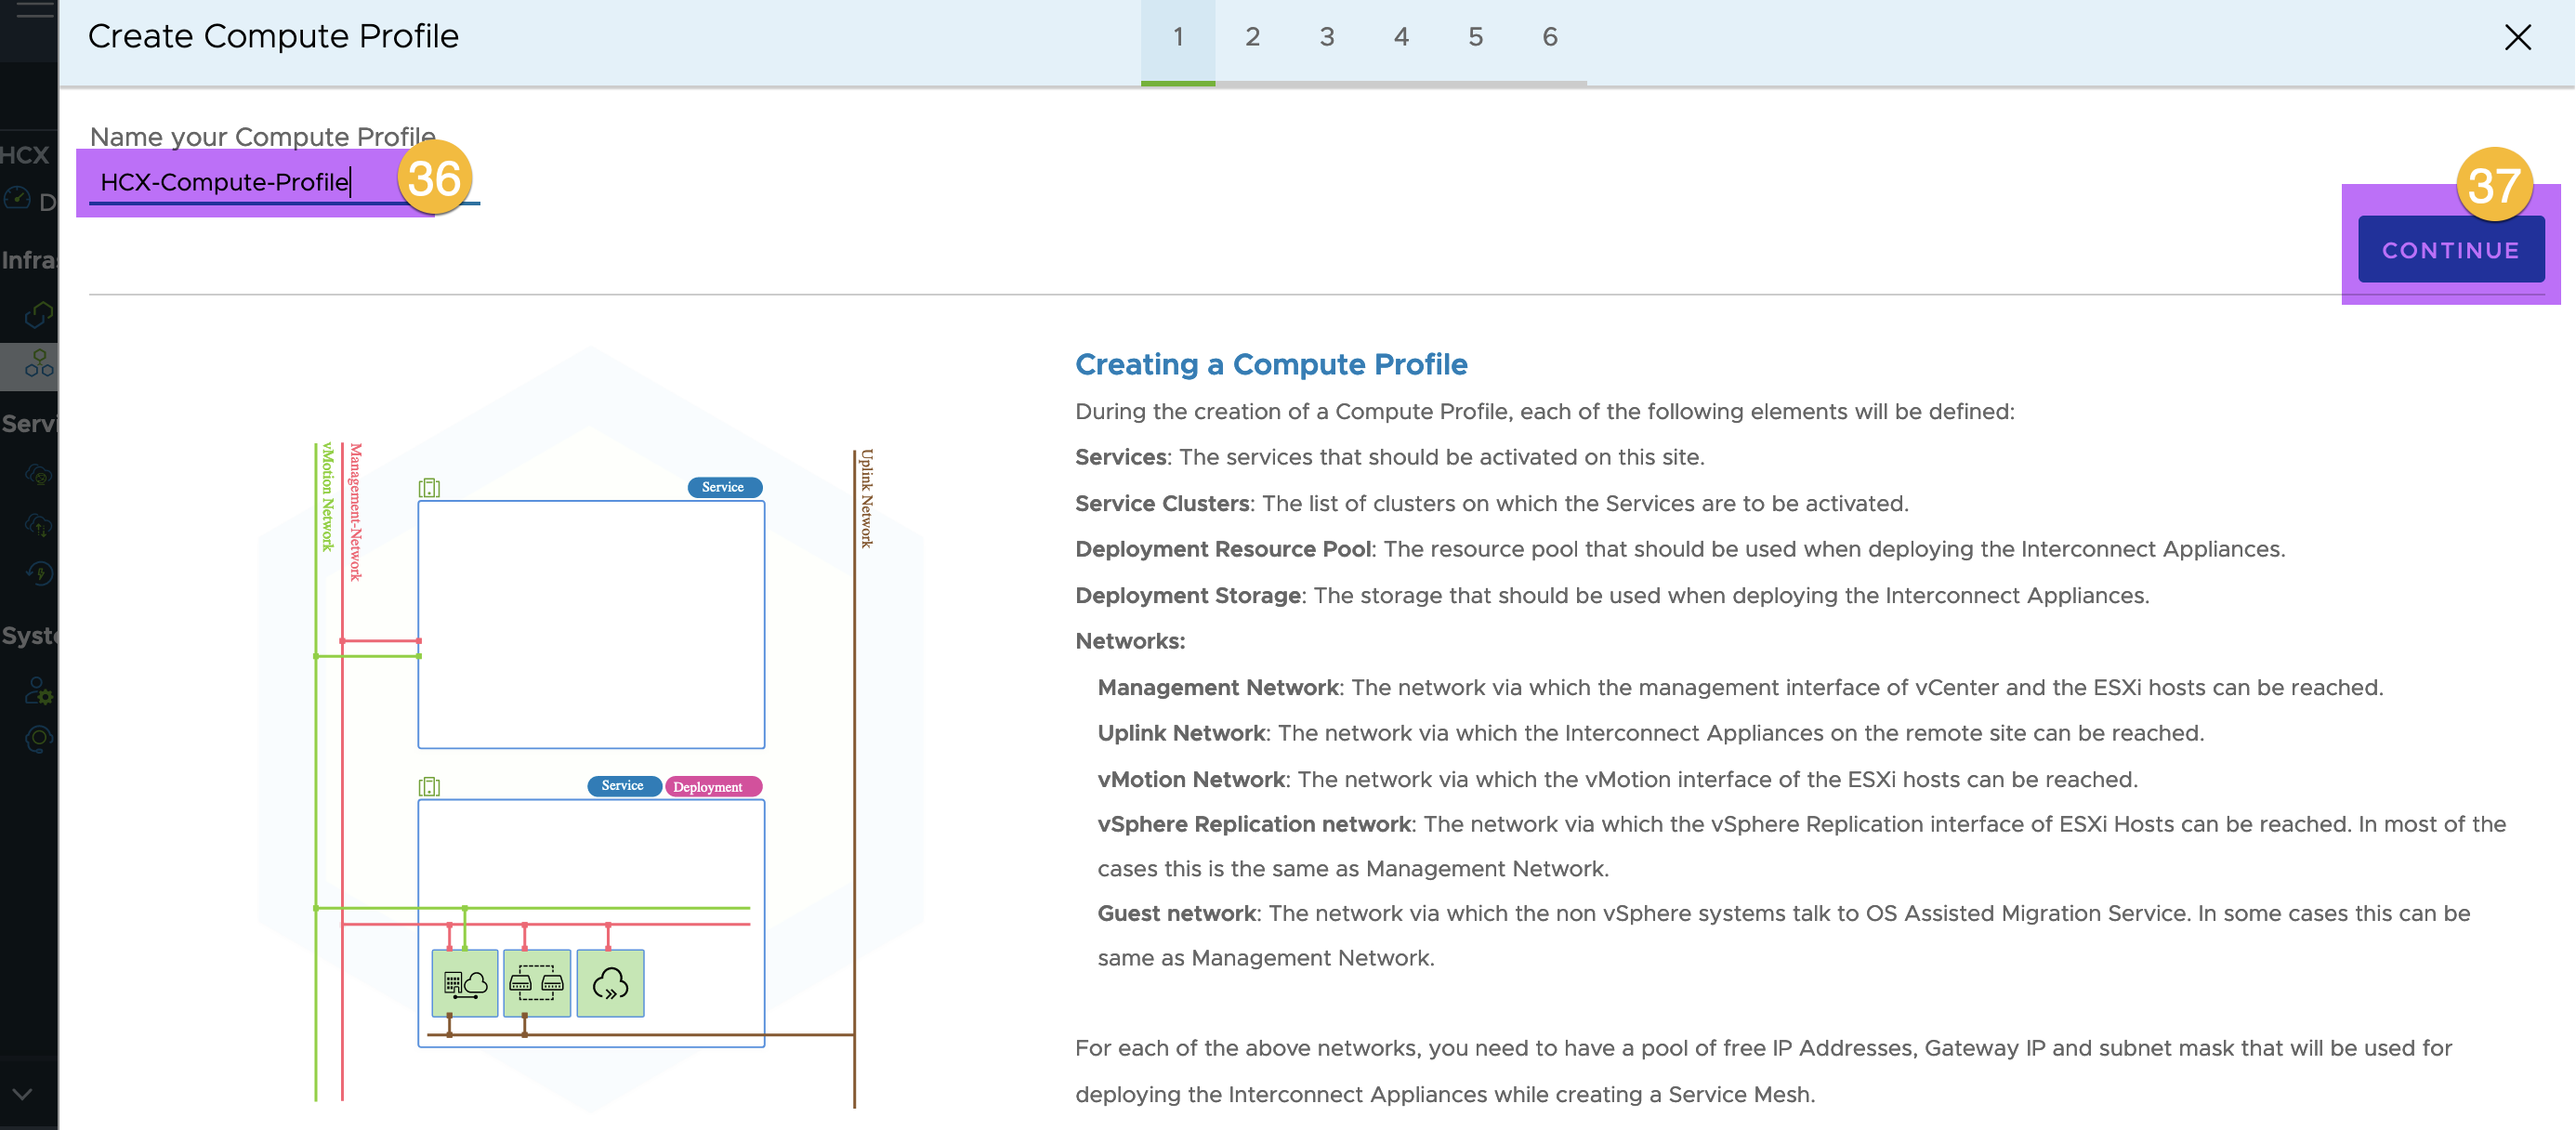Select step 2 in wizard navigation
The width and height of the screenshot is (2576, 1130).
[x=1250, y=36]
